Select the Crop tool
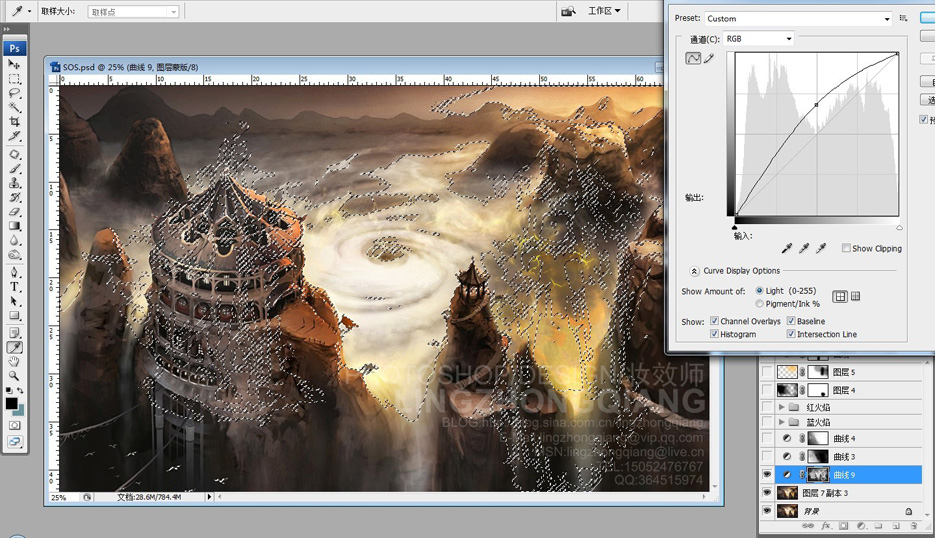The image size is (935, 538). [x=14, y=122]
